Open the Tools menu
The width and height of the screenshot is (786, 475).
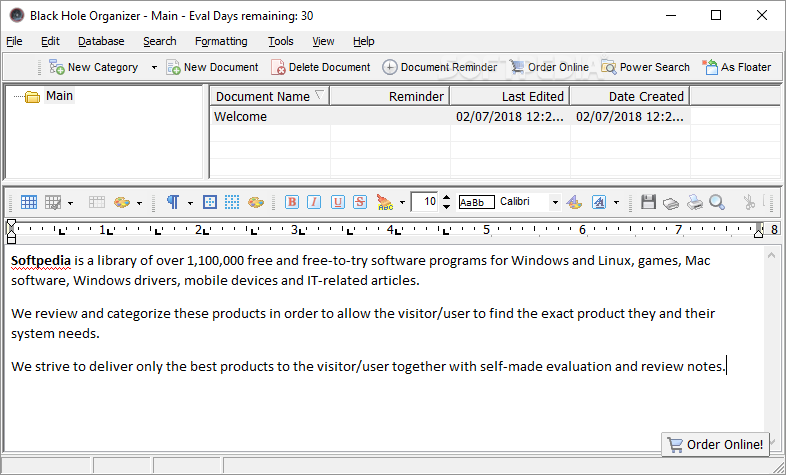click(281, 42)
